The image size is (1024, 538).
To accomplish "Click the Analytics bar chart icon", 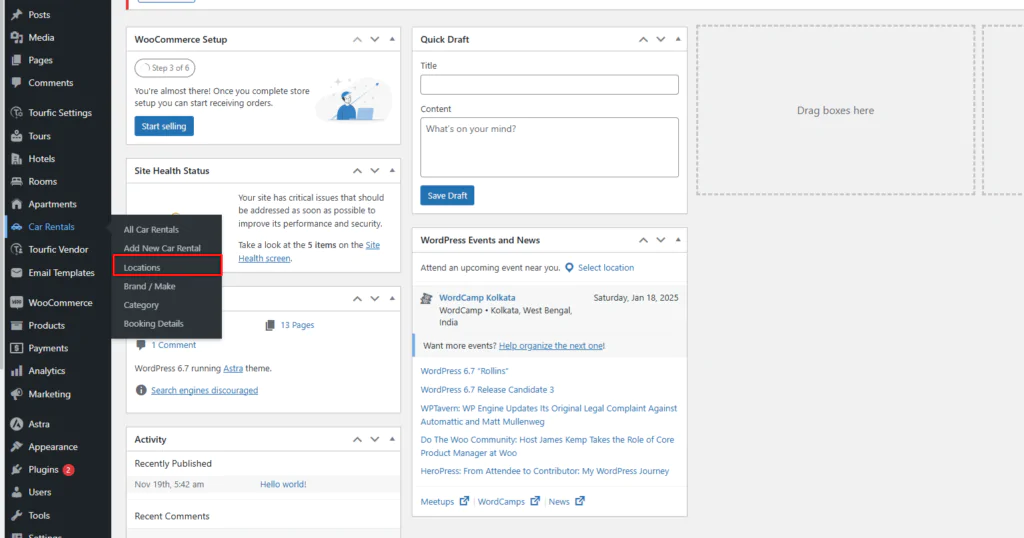I will coord(17,371).
